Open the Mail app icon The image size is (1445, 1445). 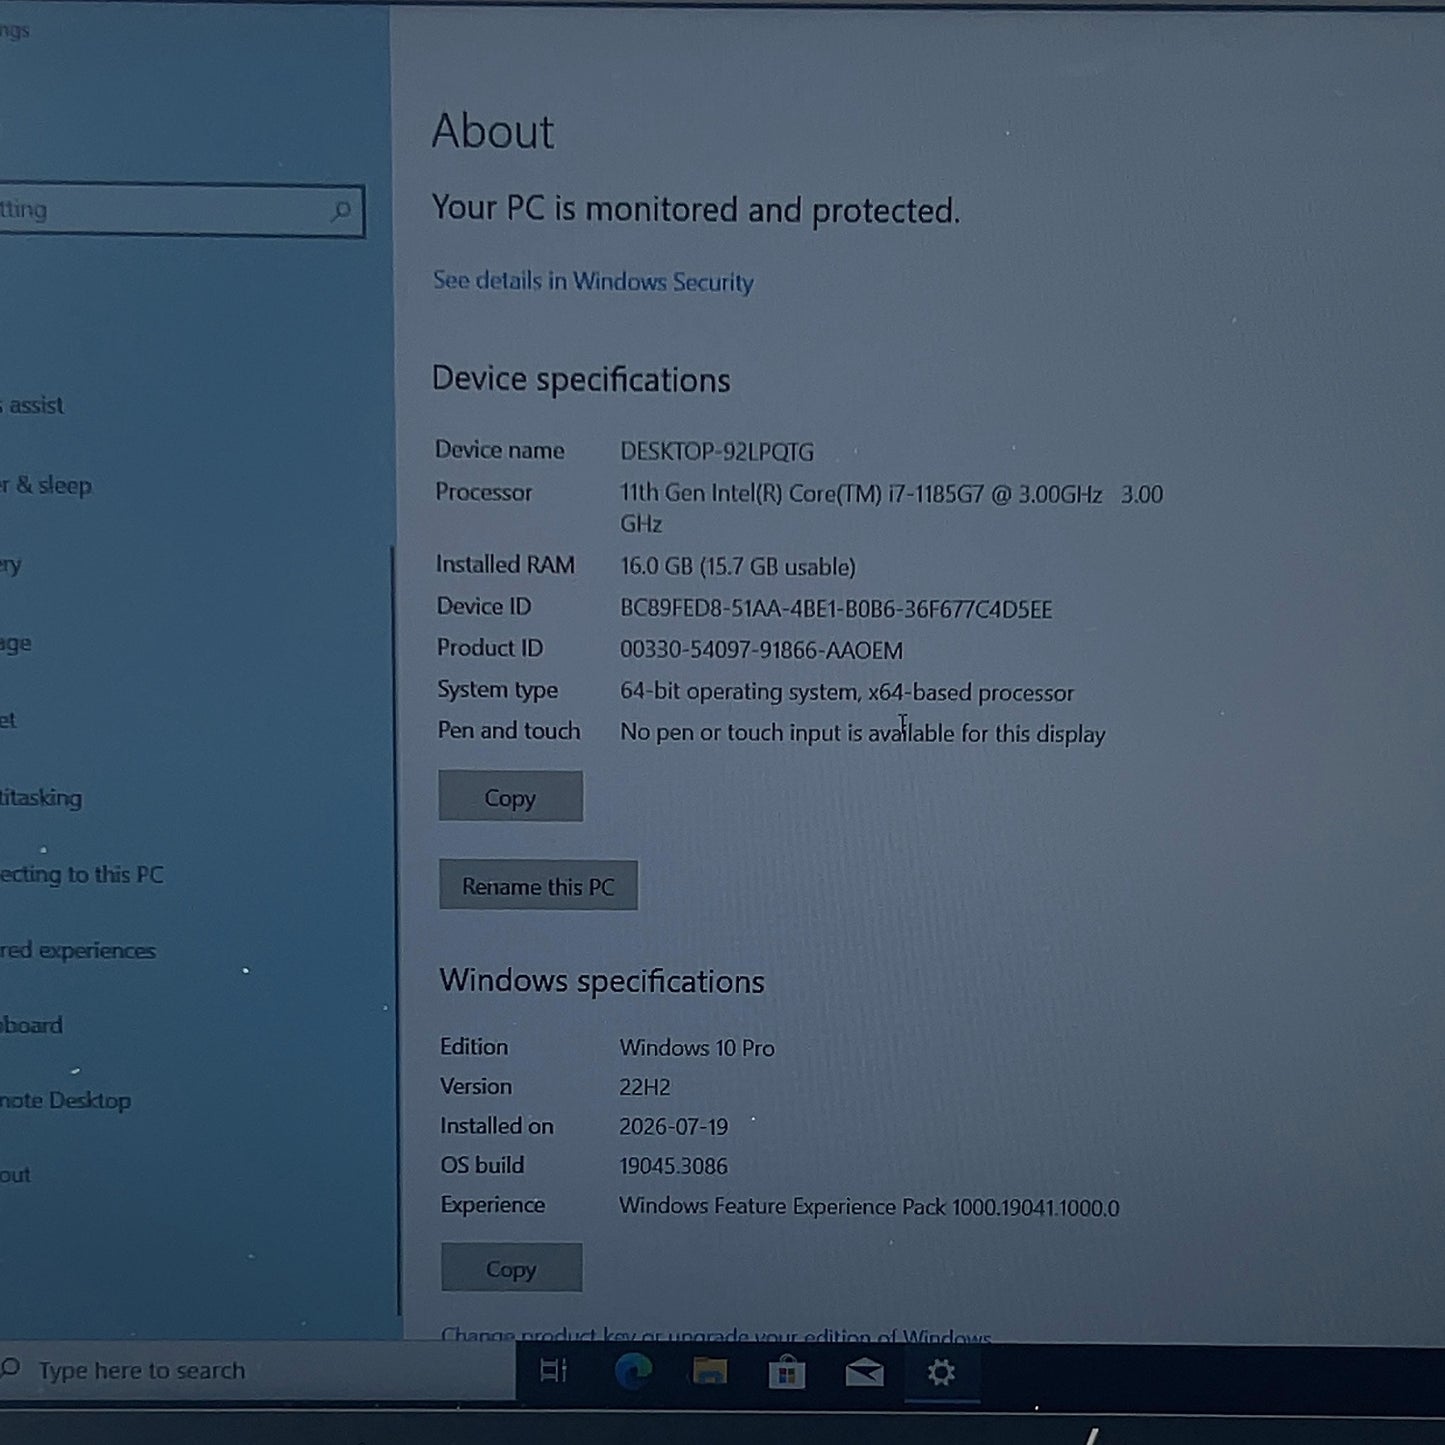[x=864, y=1372]
